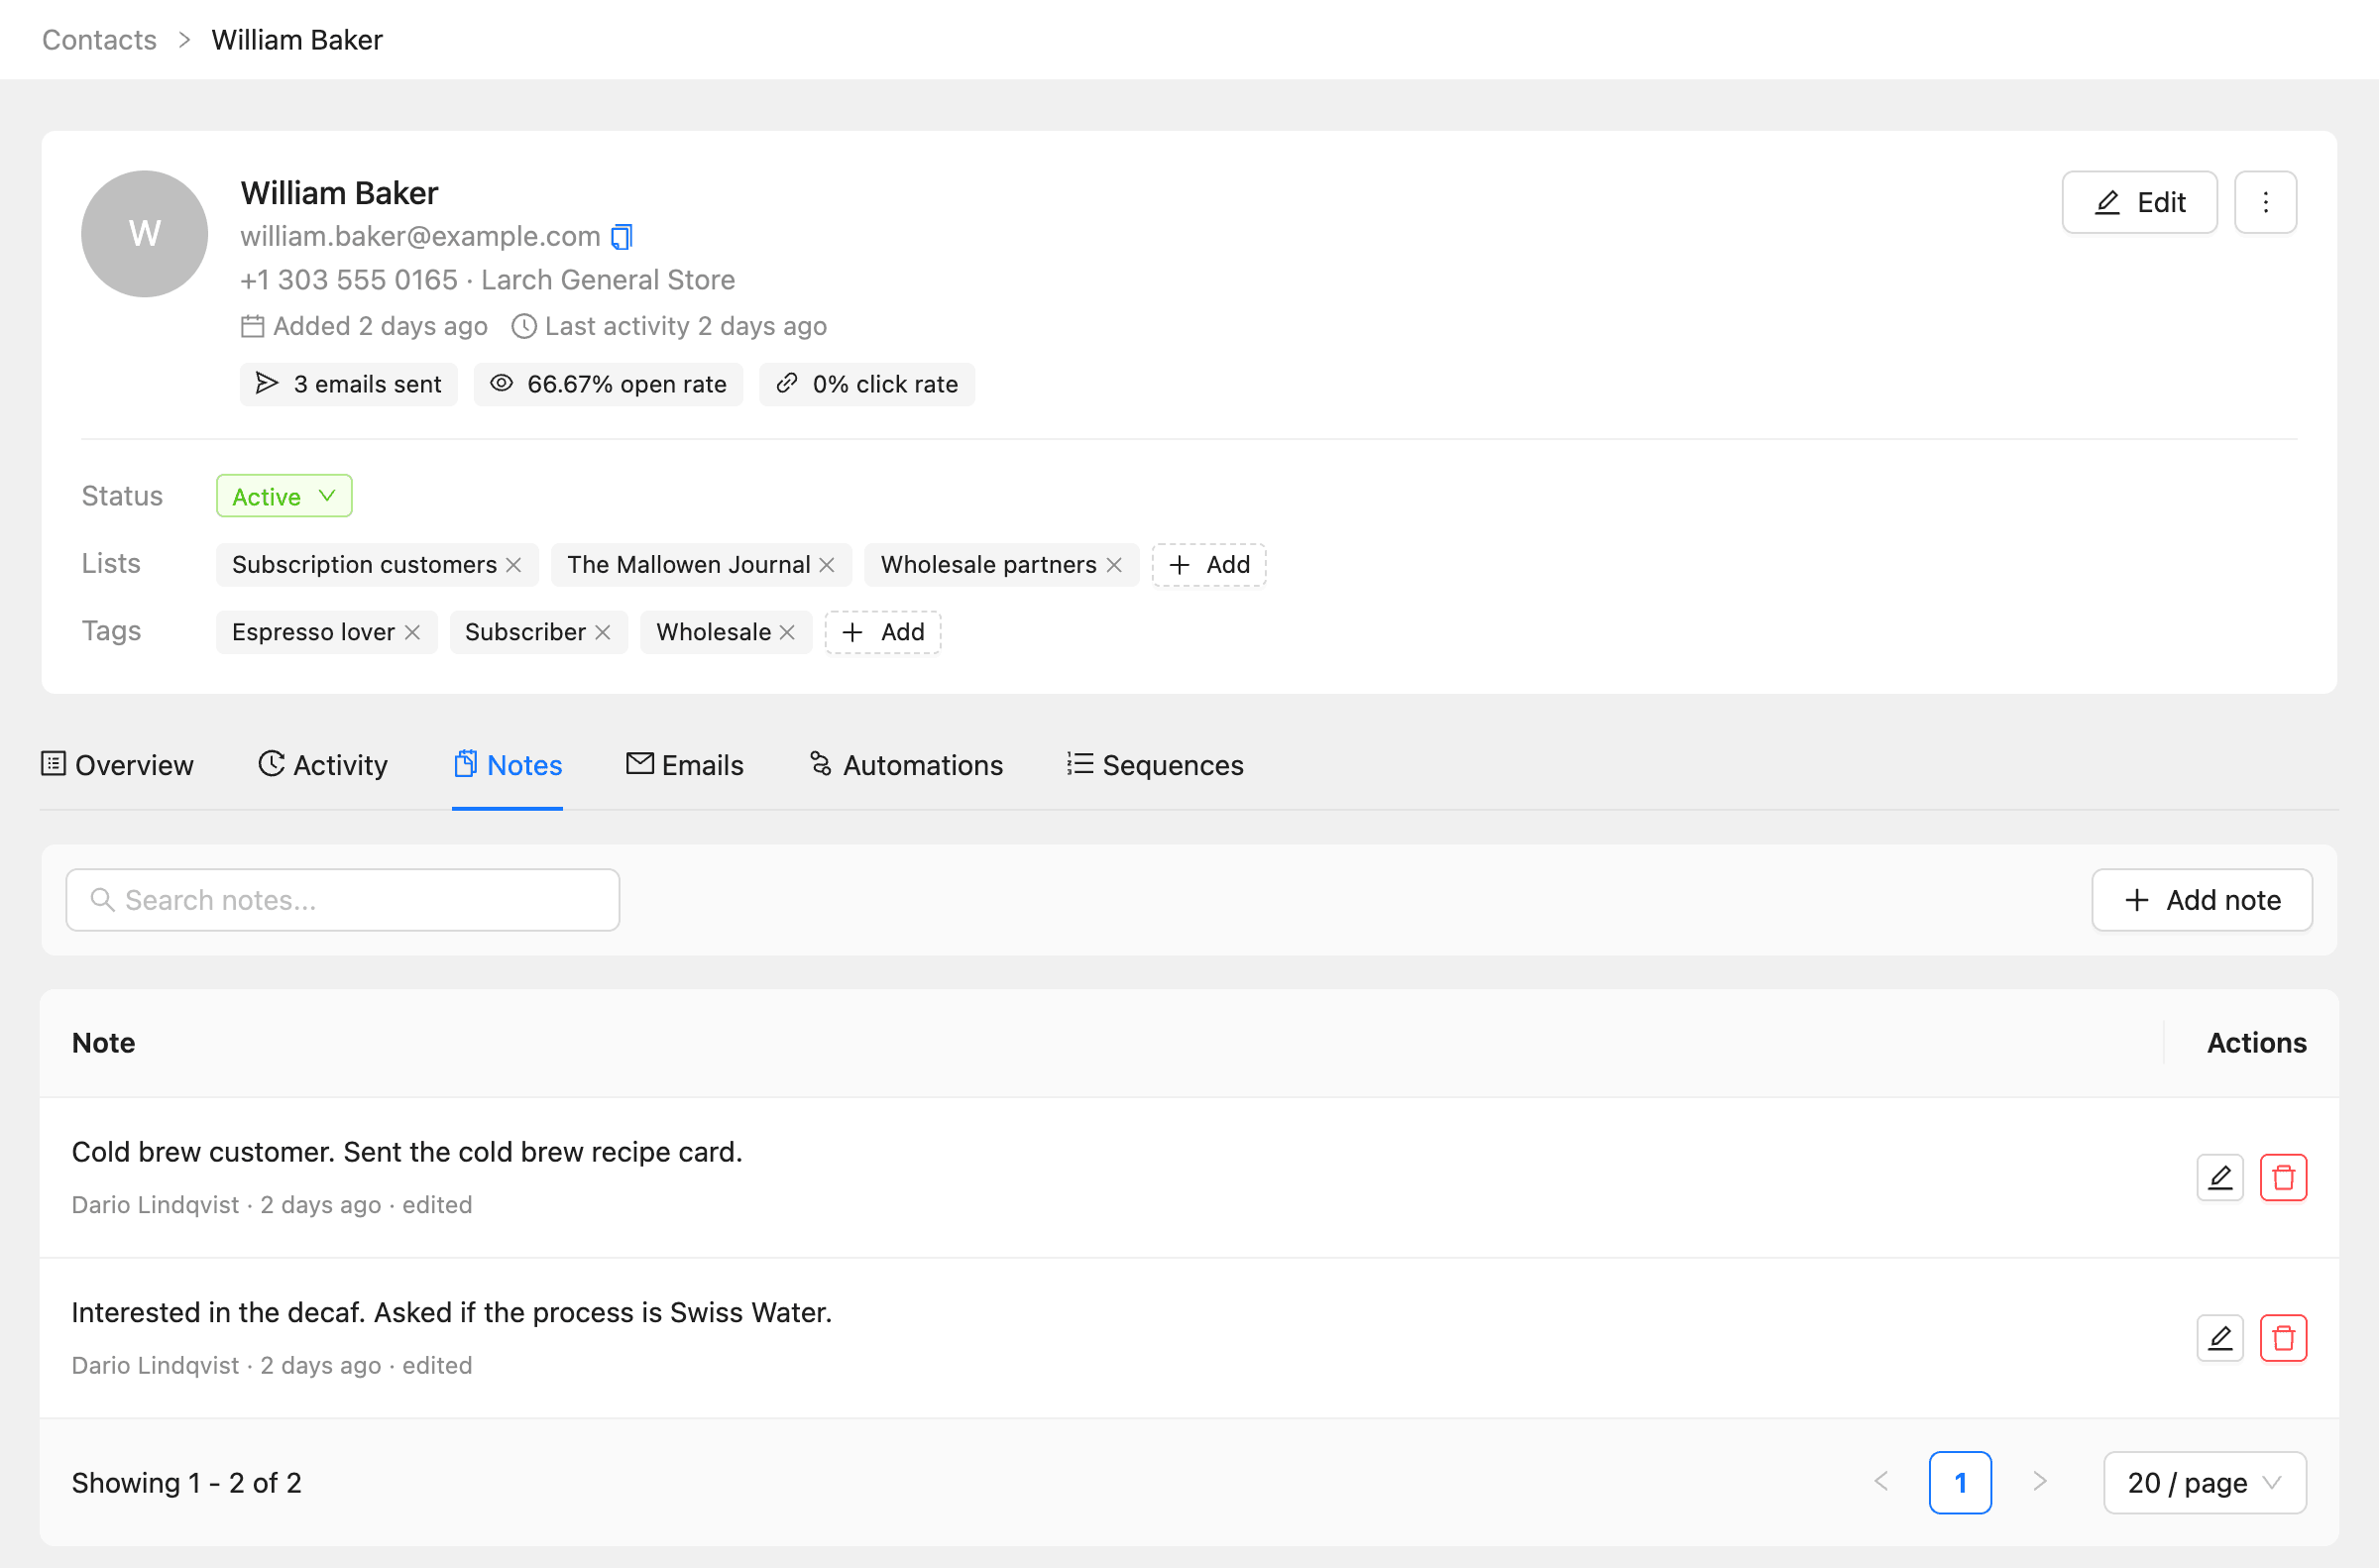Click the william.baker@example.com email text
This screenshot has width=2379, height=1568.
[x=420, y=236]
